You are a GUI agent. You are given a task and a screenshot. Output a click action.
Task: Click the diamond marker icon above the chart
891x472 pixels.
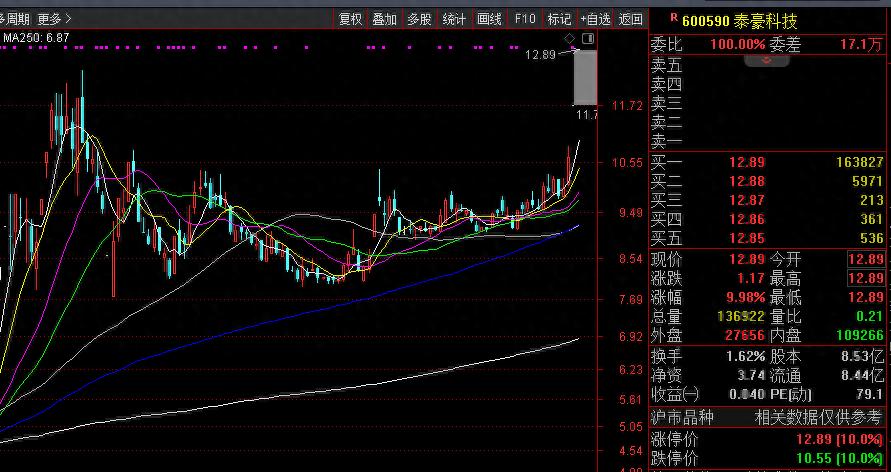point(570,39)
